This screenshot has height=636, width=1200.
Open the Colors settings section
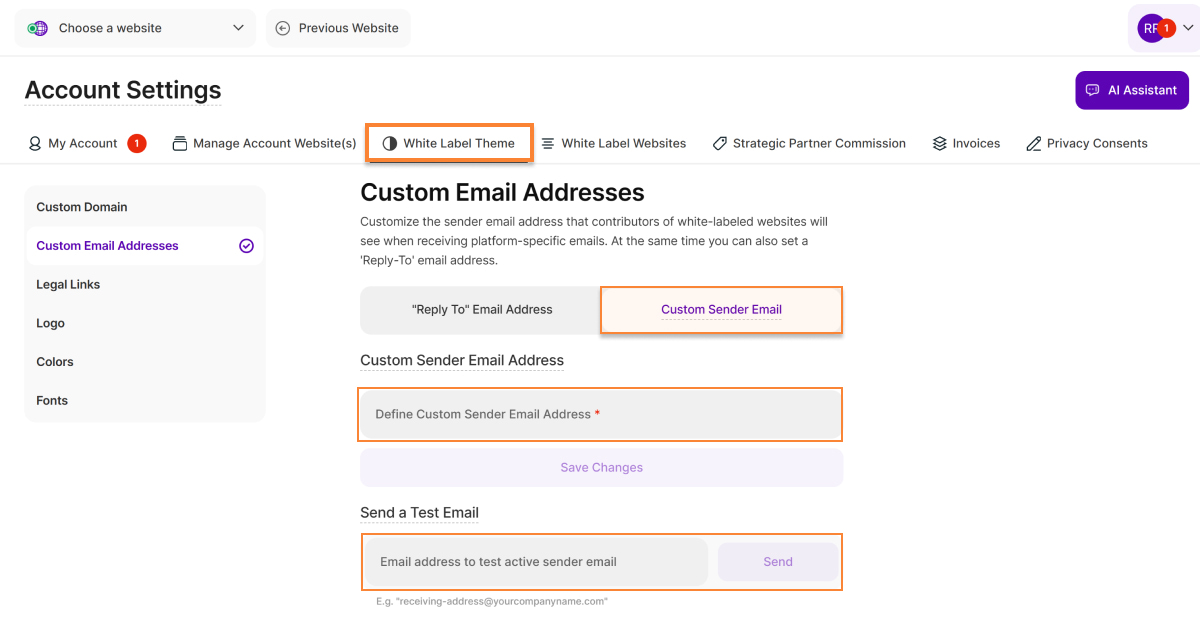(55, 362)
